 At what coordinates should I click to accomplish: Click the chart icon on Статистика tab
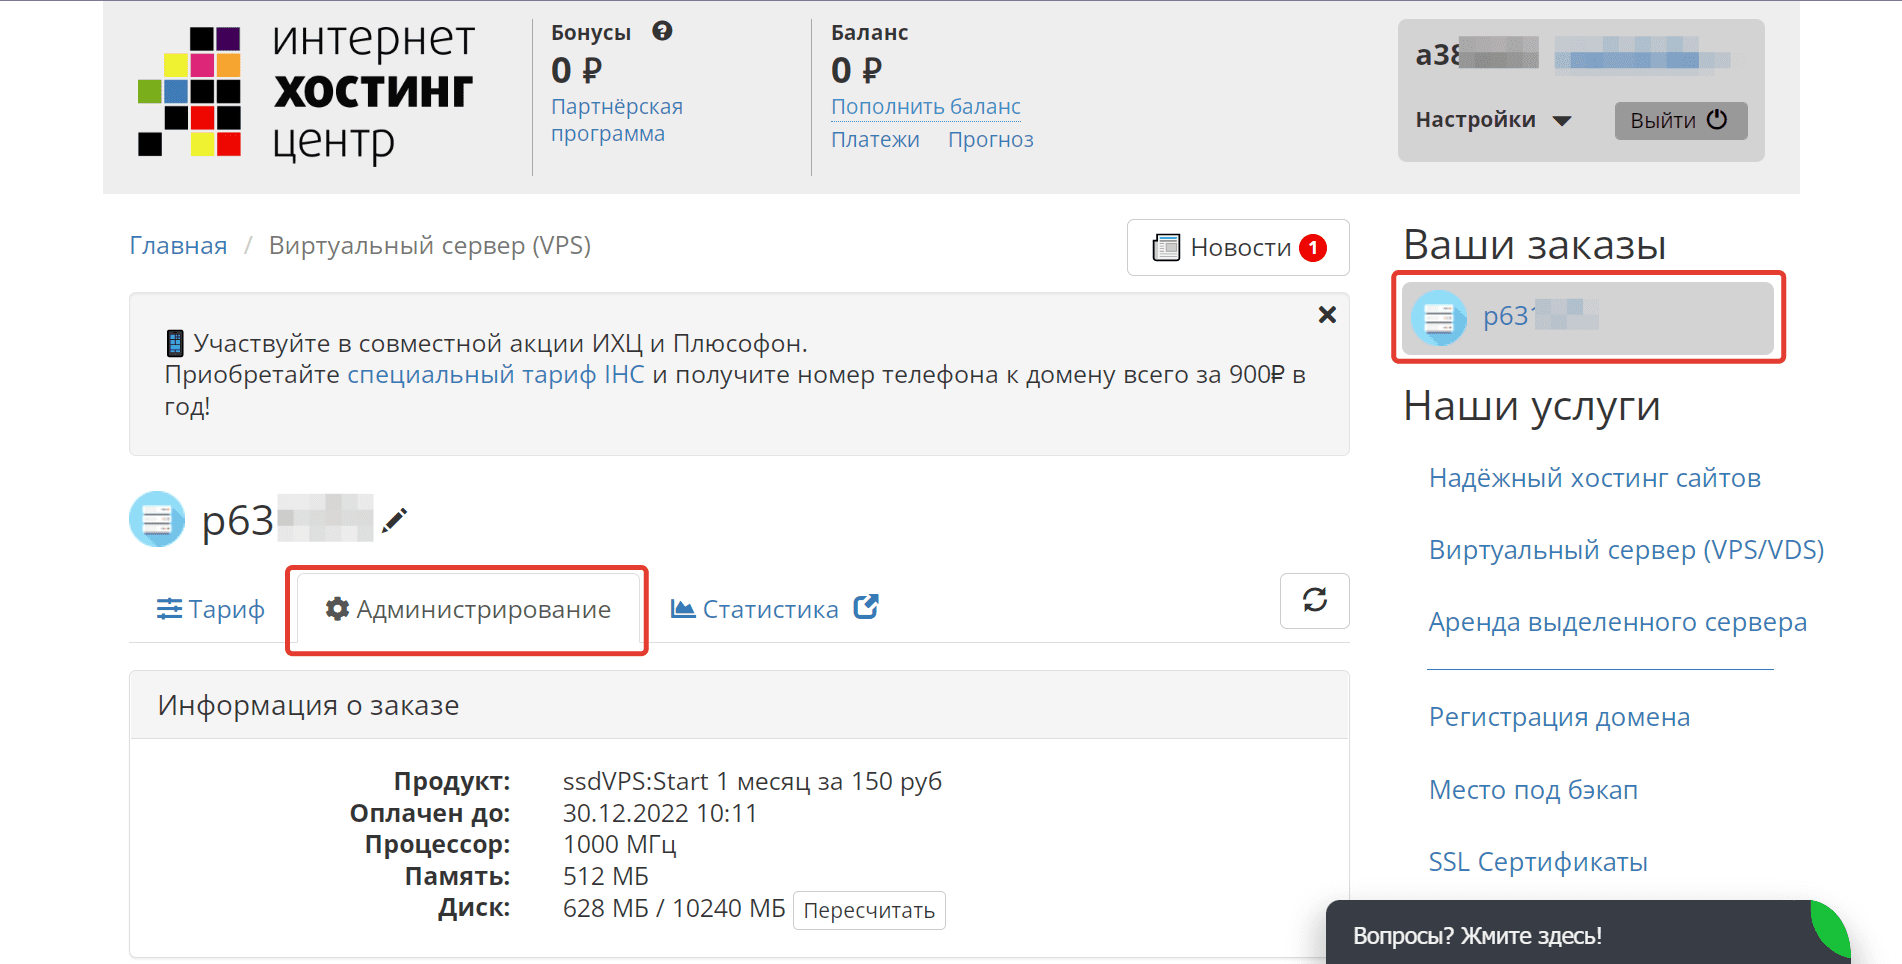coord(683,608)
